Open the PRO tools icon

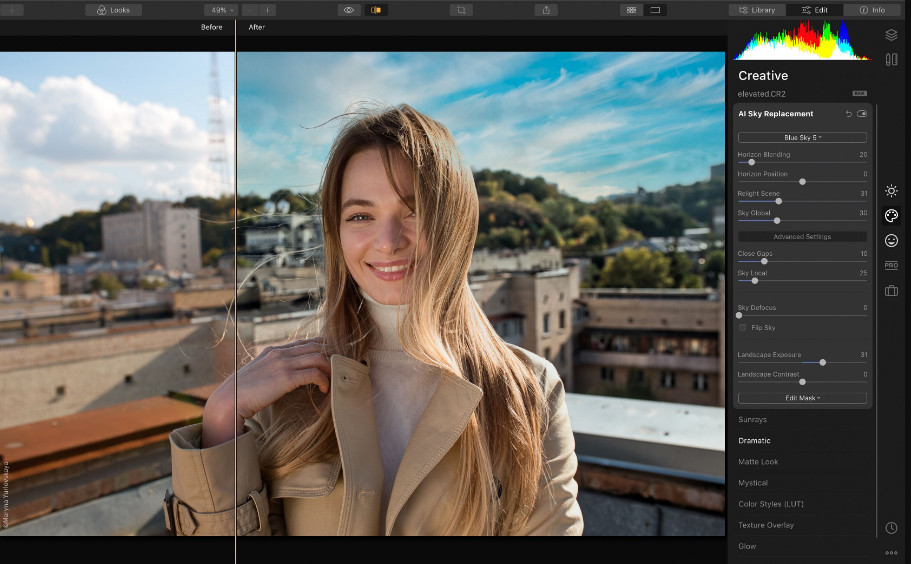click(x=891, y=265)
